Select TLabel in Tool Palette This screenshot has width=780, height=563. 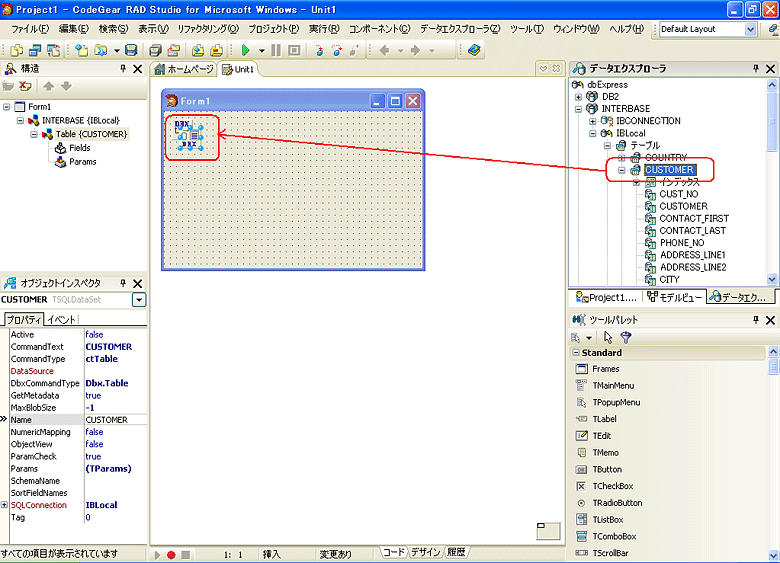click(596, 419)
